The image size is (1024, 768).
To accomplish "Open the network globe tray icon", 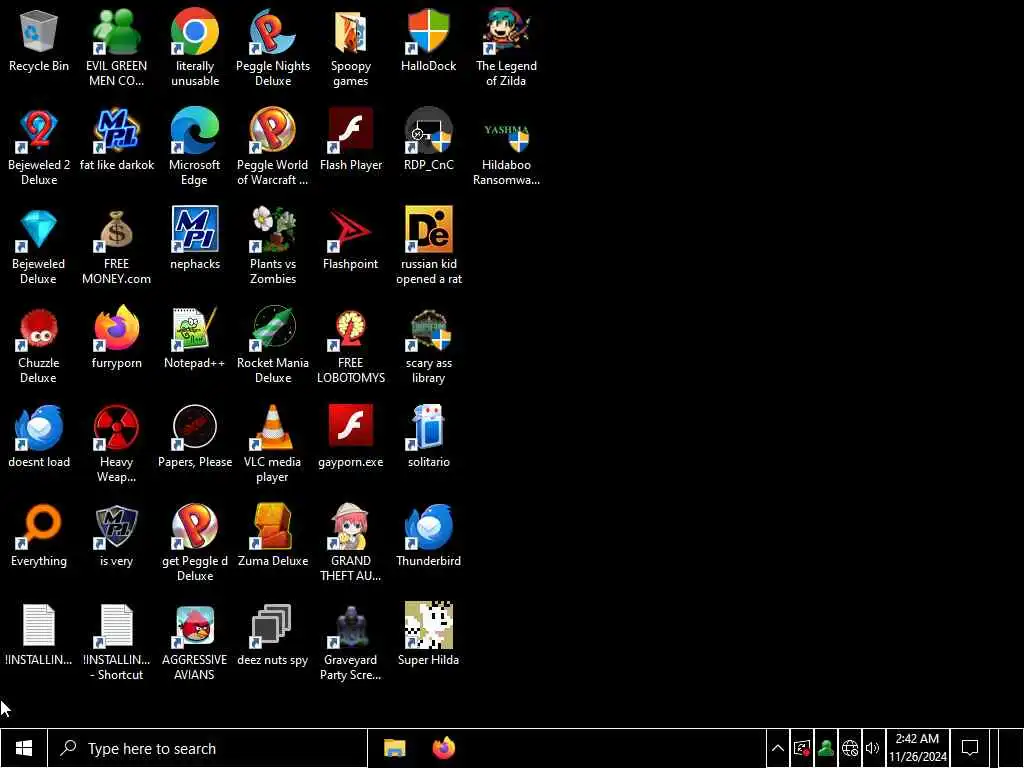I will pos(850,748).
